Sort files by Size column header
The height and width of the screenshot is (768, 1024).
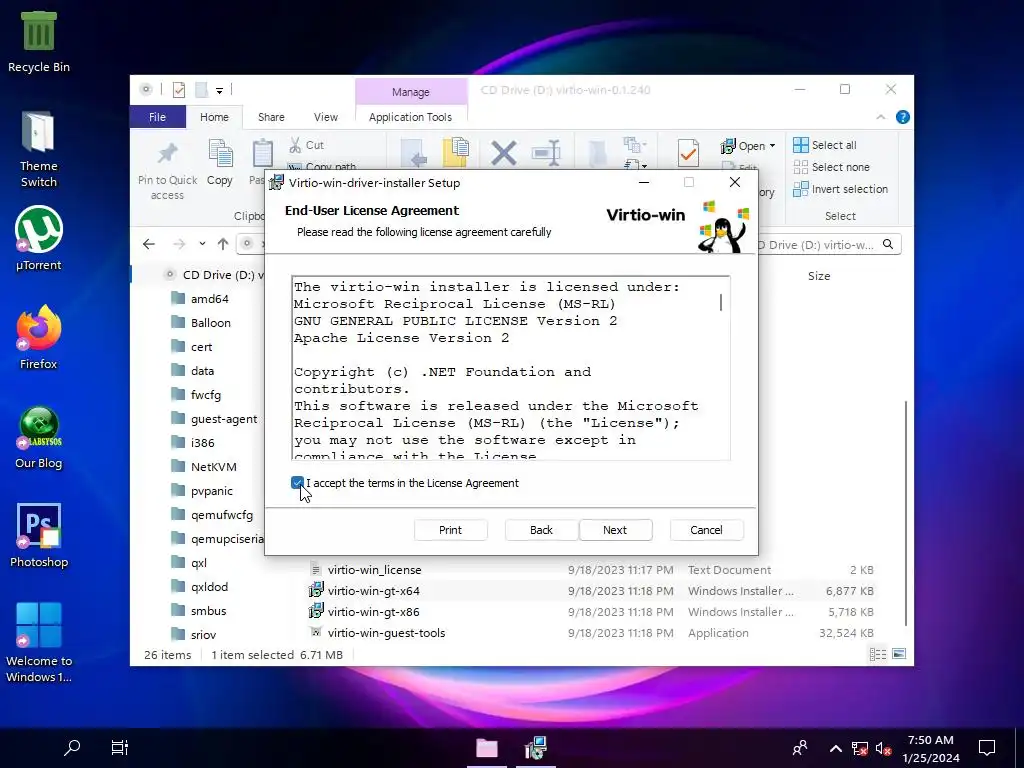pyautogui.click(x=819, y=276)
